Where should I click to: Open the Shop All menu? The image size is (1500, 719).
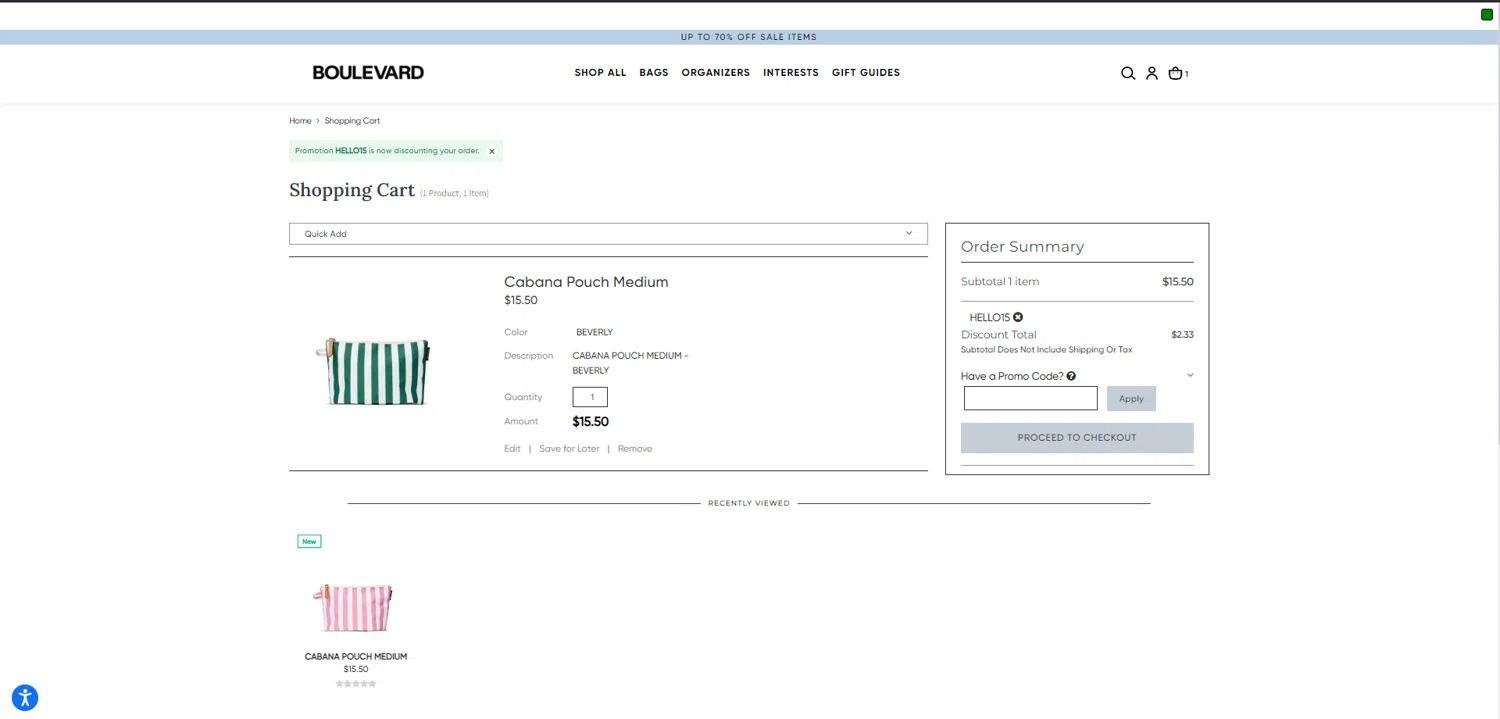(600, 73)
